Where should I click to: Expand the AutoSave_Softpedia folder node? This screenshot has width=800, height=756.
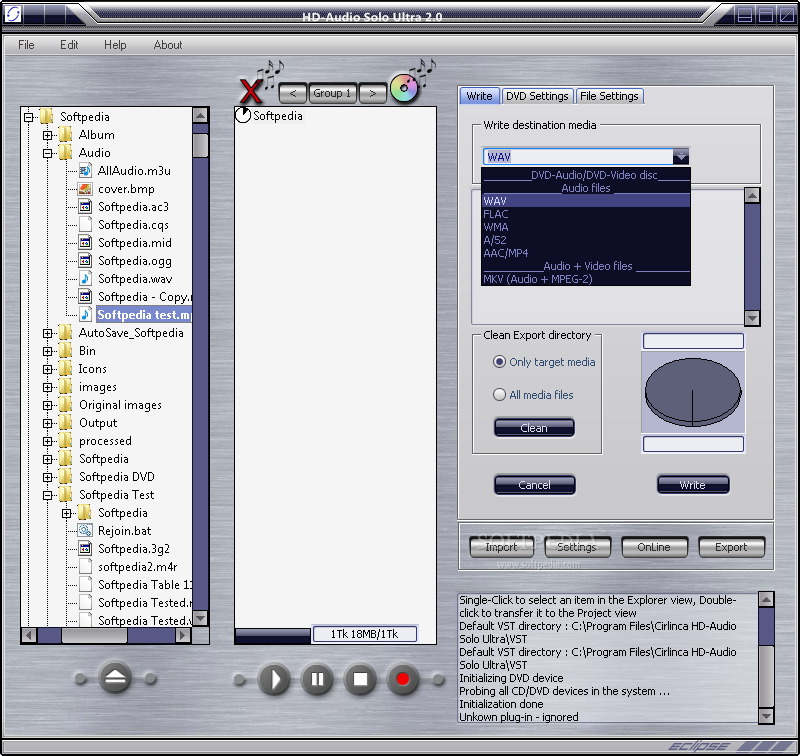[x=47, y=333]
